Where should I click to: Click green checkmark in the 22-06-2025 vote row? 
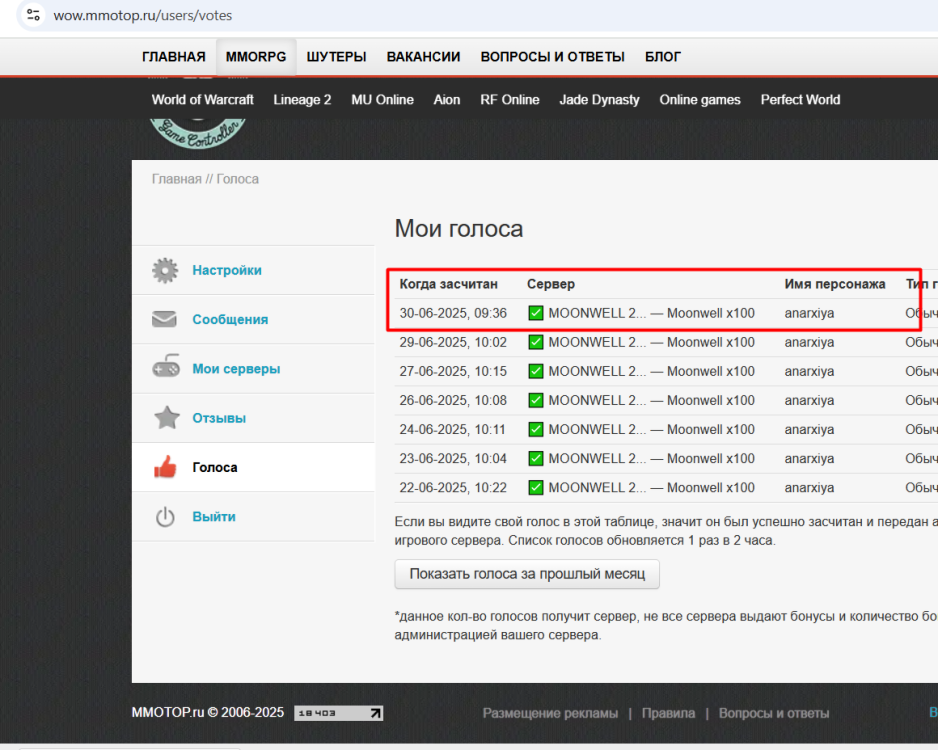coord(536,488)
